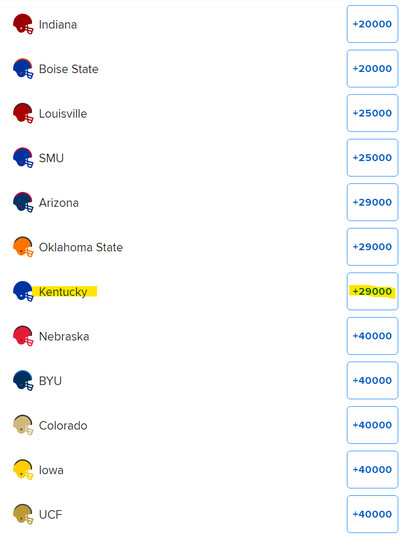Choose UCF +40000 odds button
400x537 pixels.
372,514
